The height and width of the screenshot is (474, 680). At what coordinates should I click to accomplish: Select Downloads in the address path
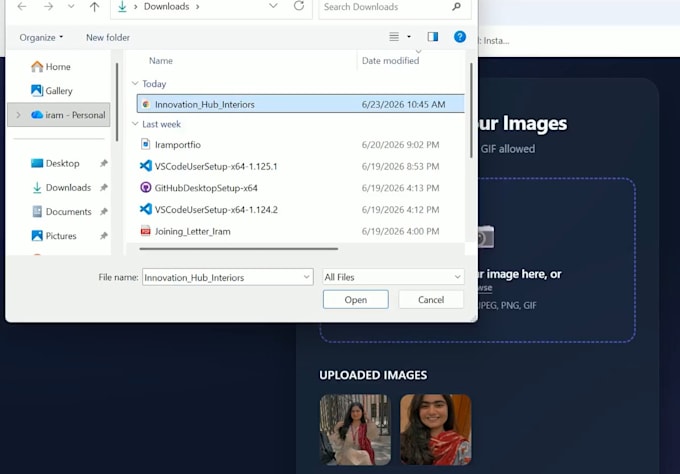point(167,7)
